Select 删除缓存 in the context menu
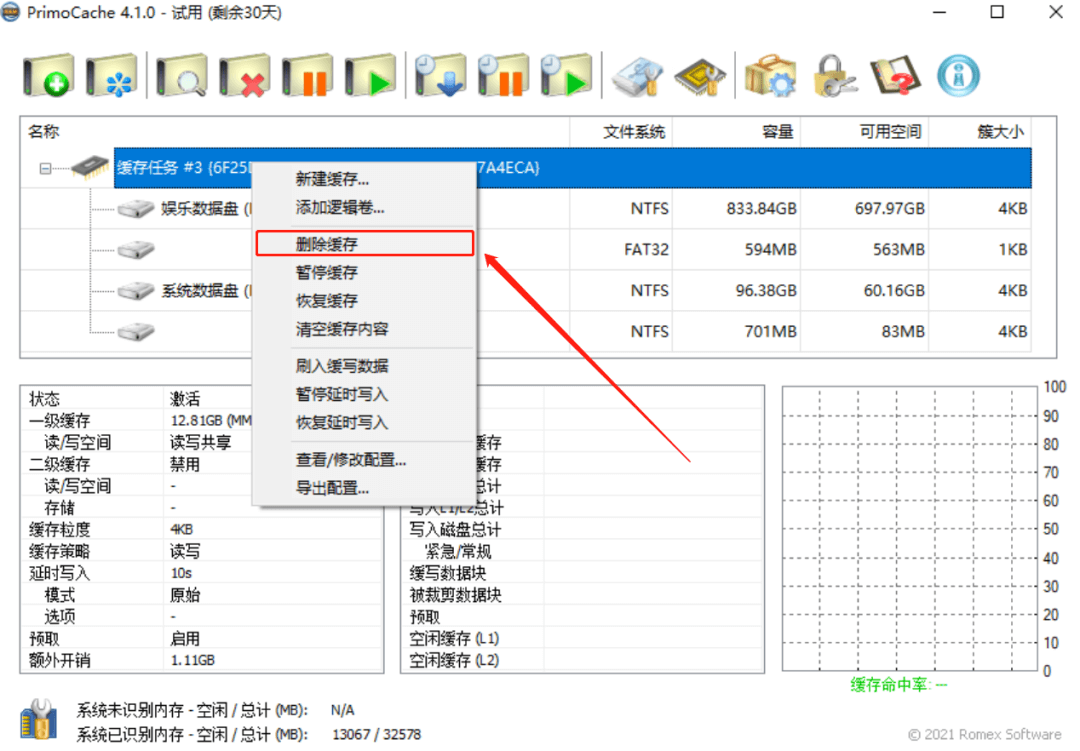The height and width of the screenshot is (751, 1080). (330, 243)
